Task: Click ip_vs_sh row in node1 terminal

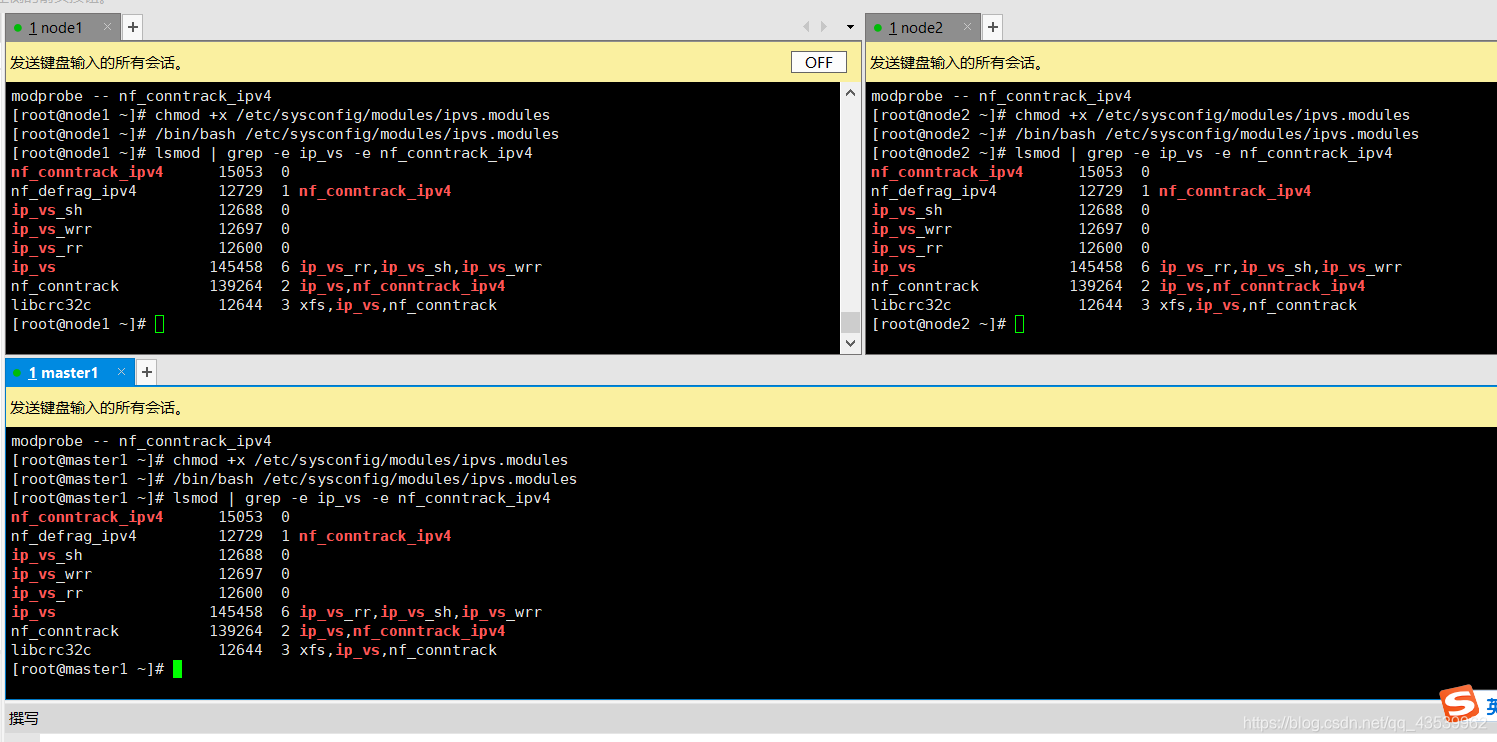Action: point(151,210)
